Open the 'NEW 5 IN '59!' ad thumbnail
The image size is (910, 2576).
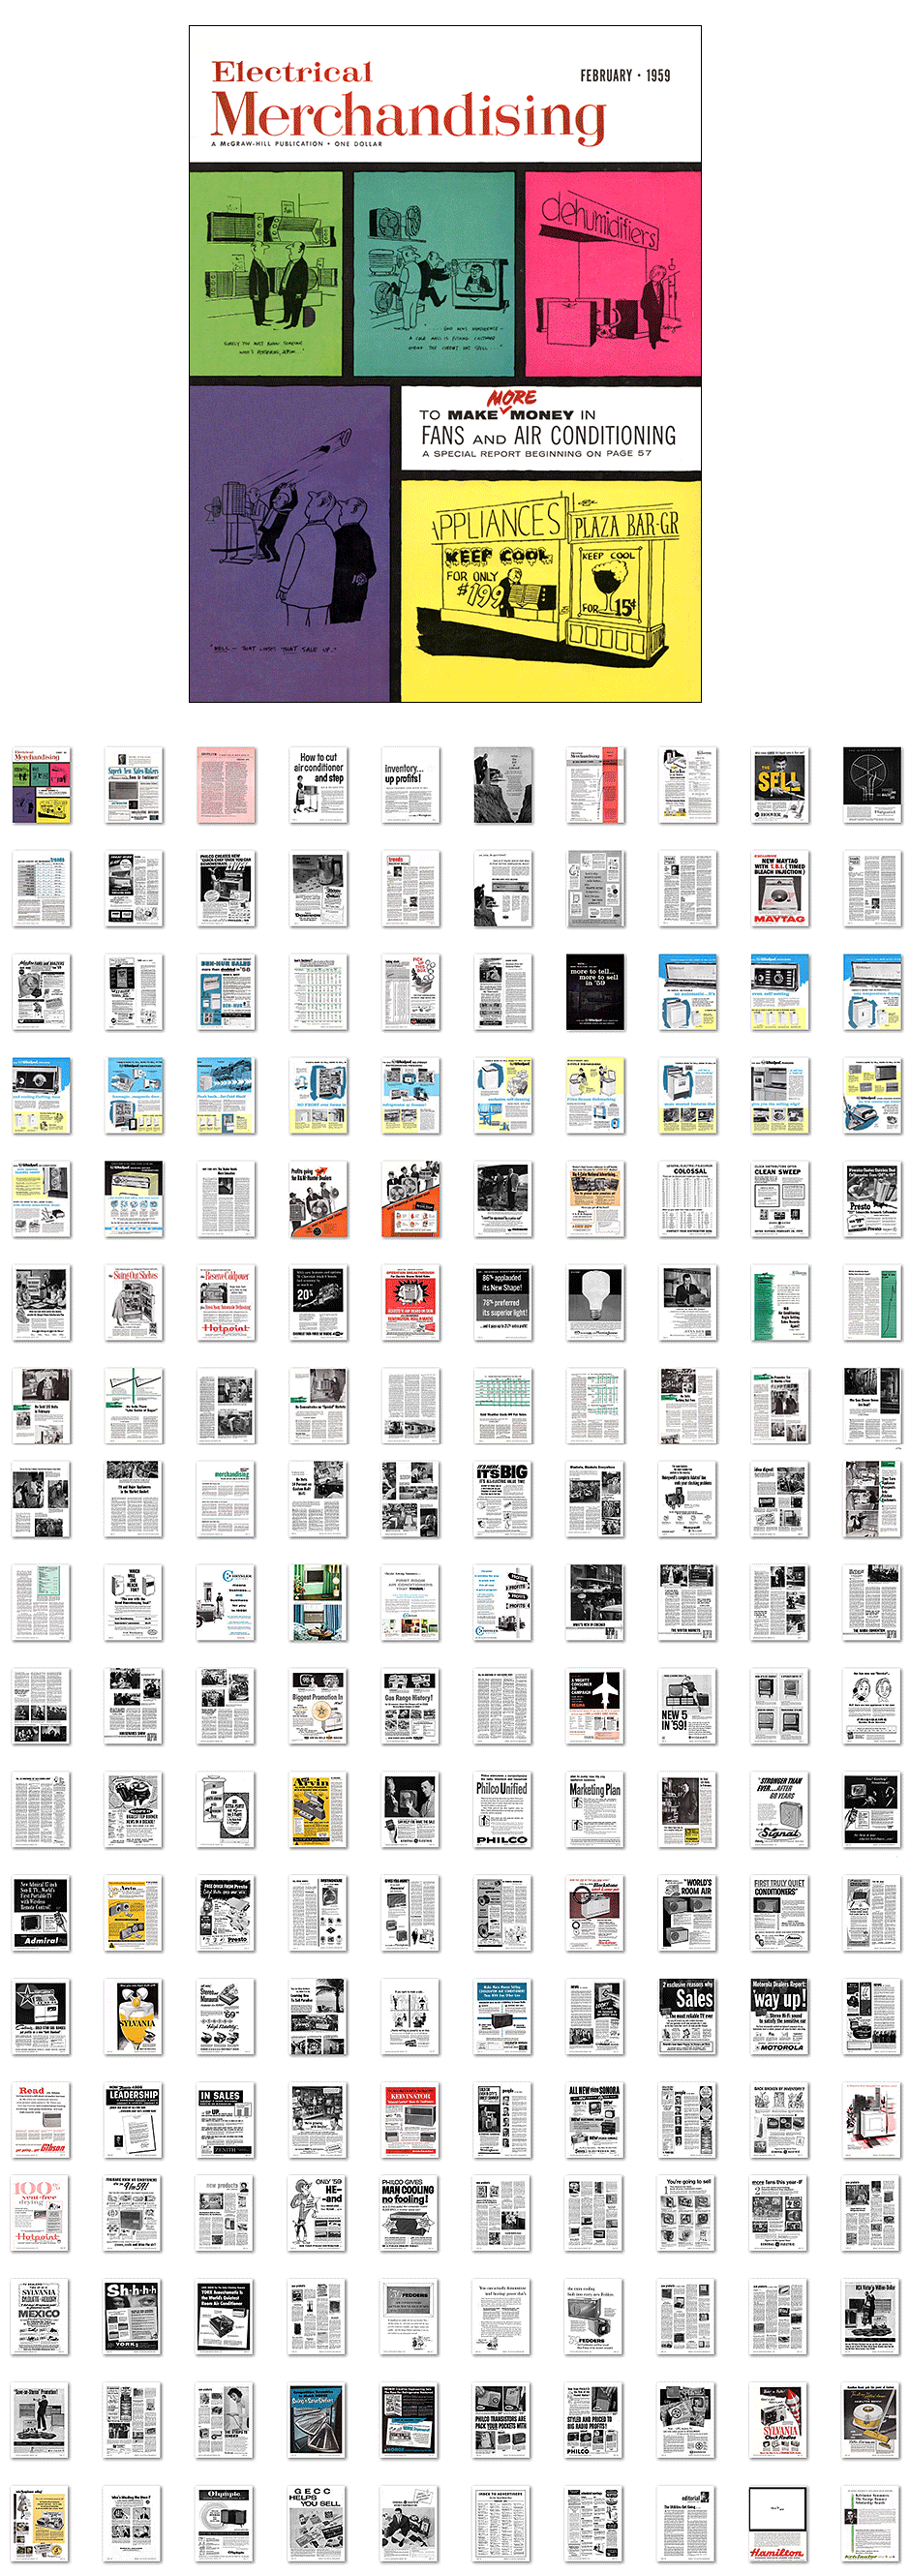tap(688, 1707)
